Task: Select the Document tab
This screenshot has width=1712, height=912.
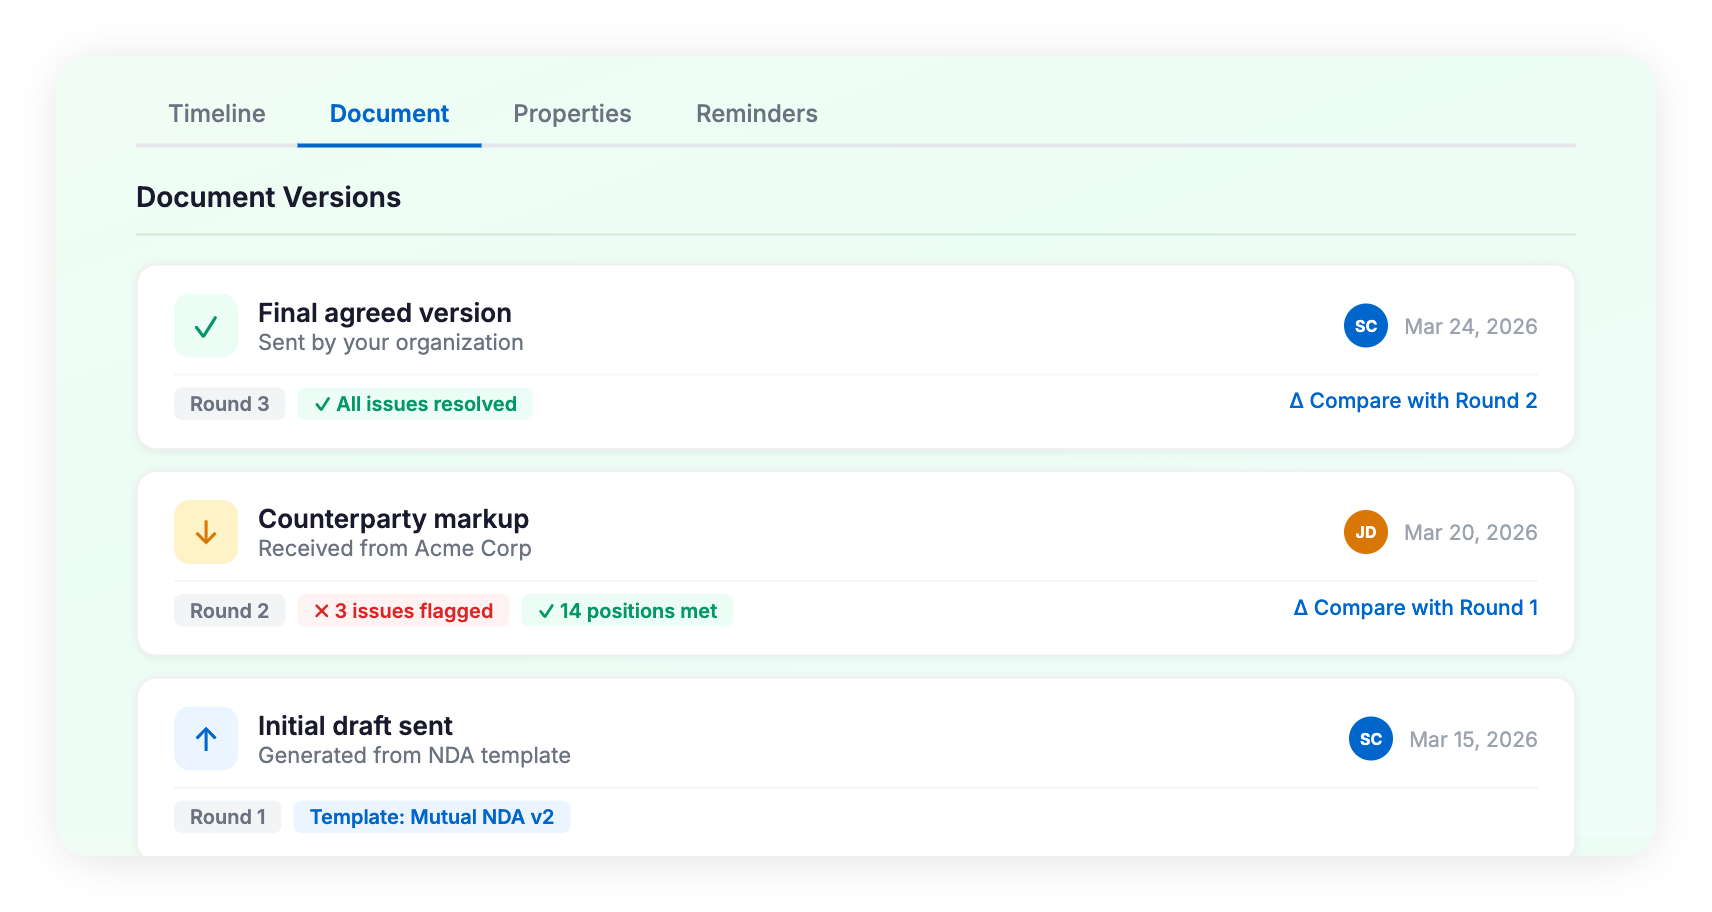Action: [x=389, y=114]
